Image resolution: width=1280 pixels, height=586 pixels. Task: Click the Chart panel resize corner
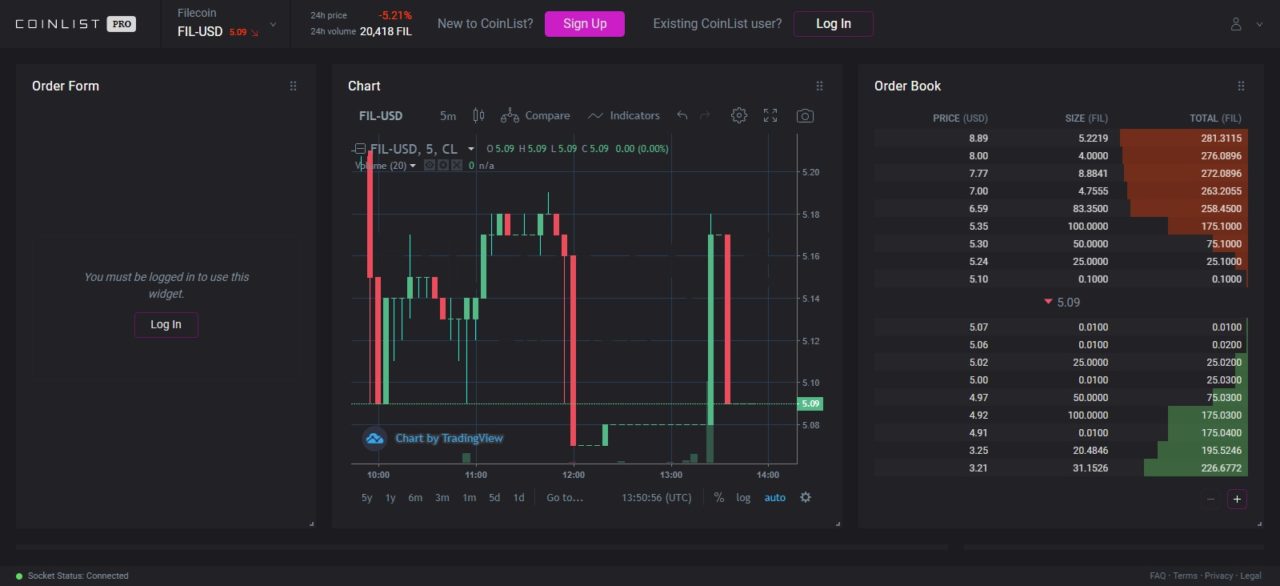click(x=837, y=523)
